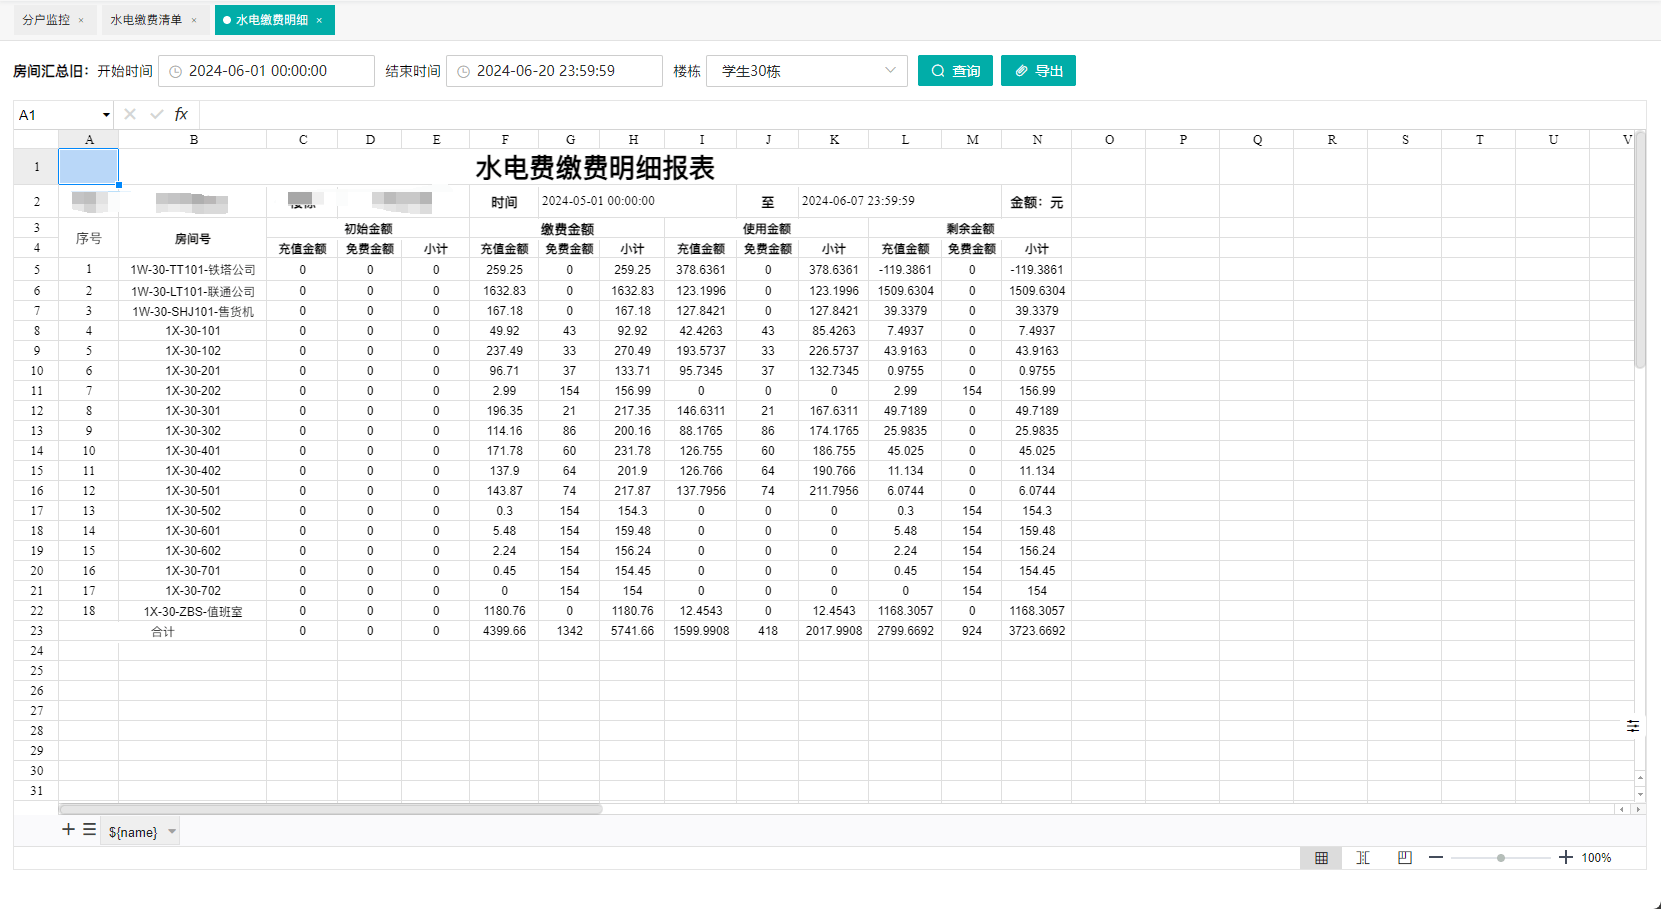1661x909 pixels.
Task: Close the 水电缴费清单 tab
Action: (194, 20)
